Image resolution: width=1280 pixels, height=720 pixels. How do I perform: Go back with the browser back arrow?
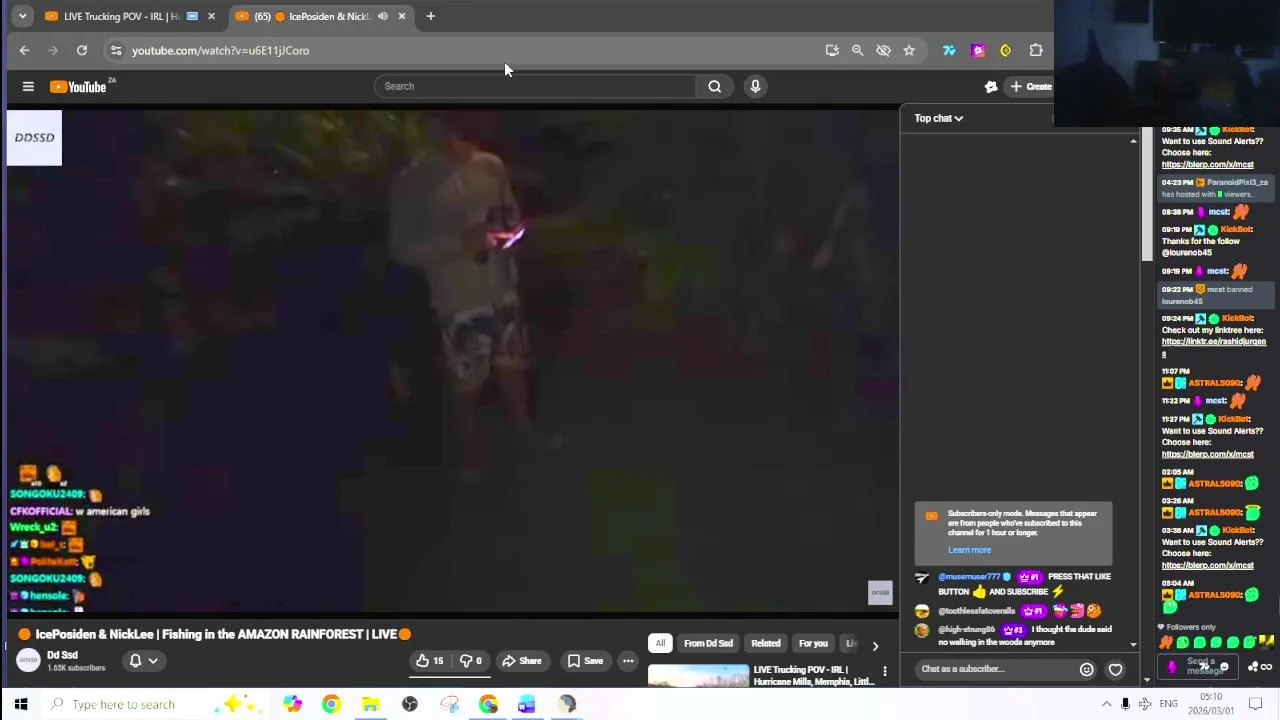[24, 50]
